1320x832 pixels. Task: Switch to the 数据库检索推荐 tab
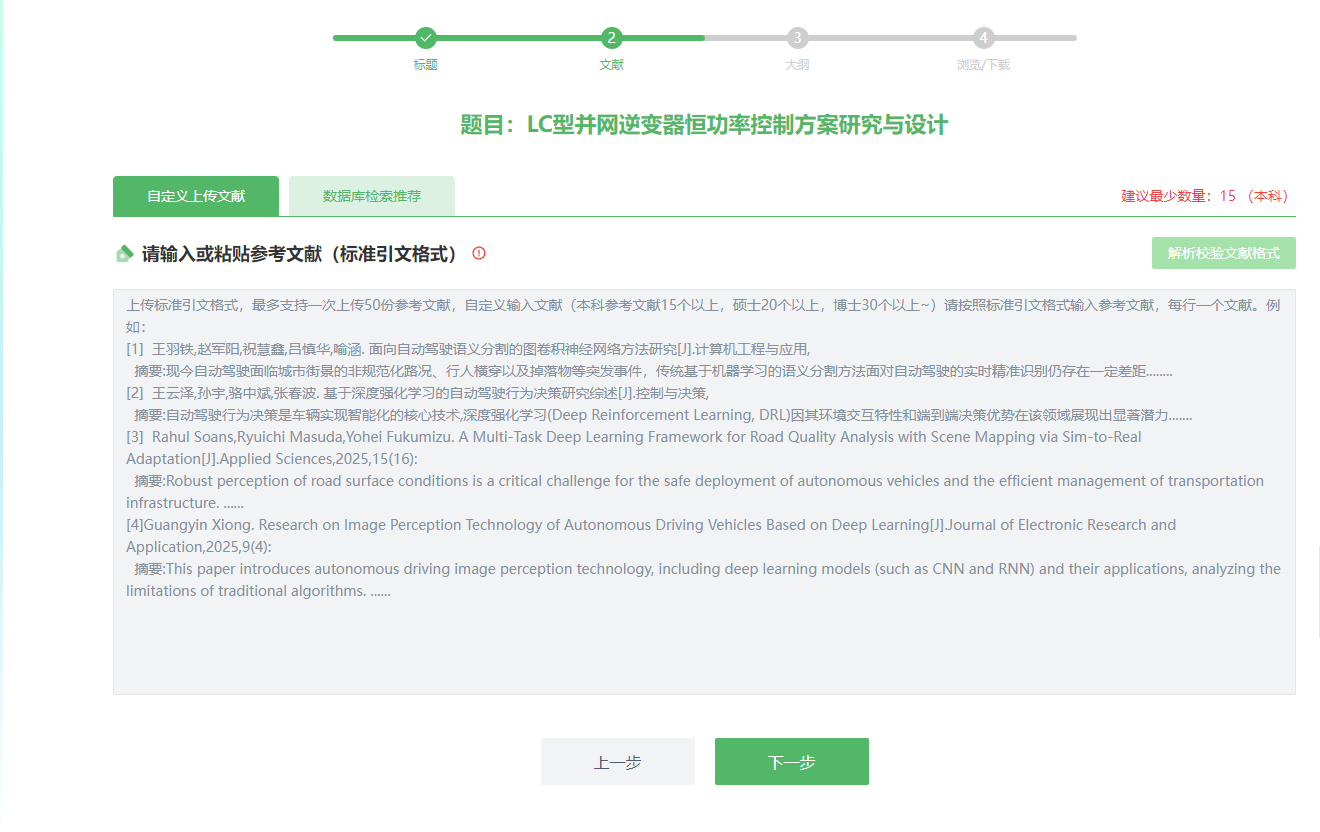pyautogui.click(x=372, y=196)
